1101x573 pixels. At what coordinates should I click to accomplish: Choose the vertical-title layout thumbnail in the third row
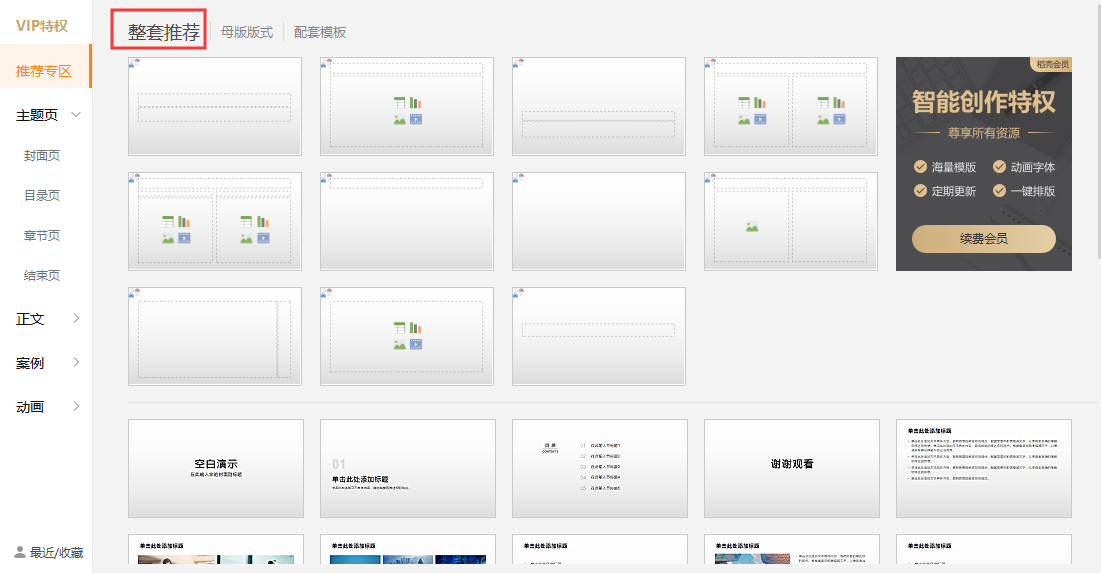215,336
